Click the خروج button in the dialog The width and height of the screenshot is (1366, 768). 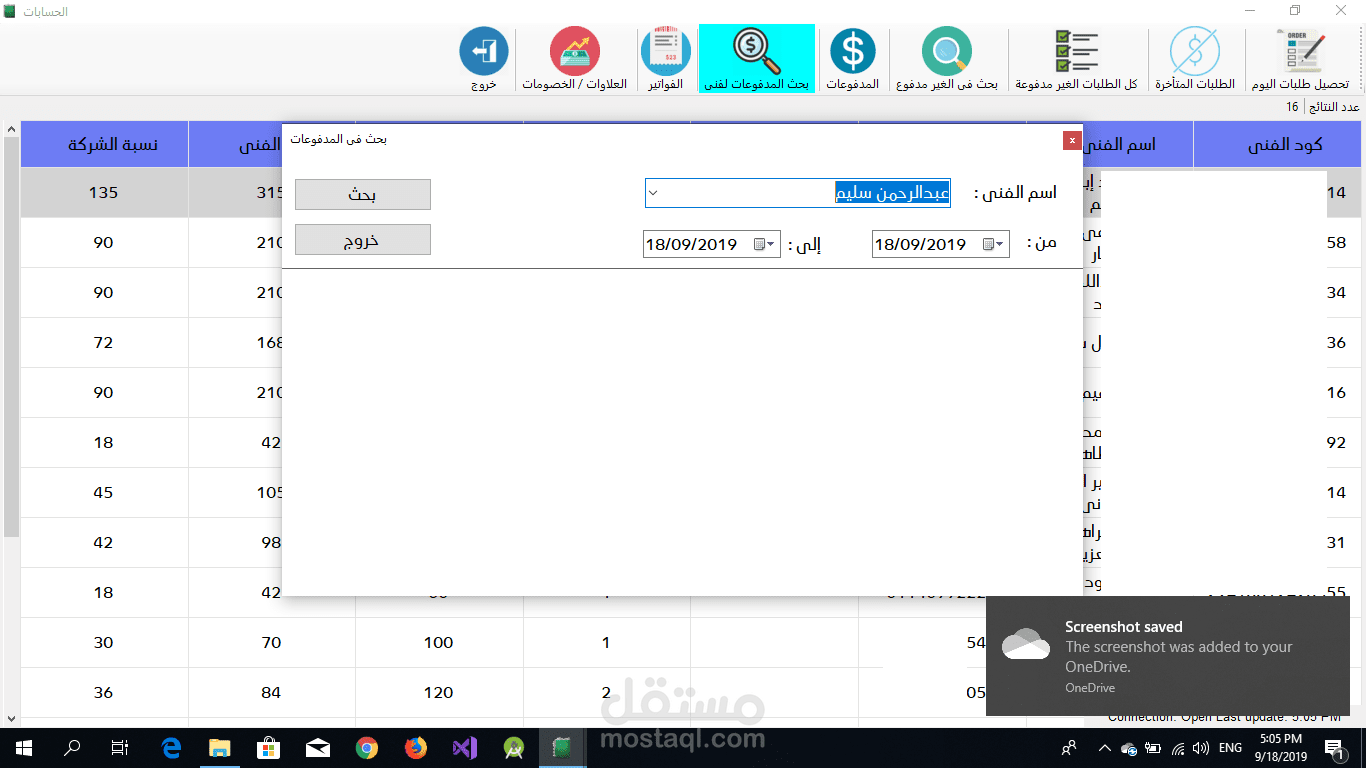[363, 240]
